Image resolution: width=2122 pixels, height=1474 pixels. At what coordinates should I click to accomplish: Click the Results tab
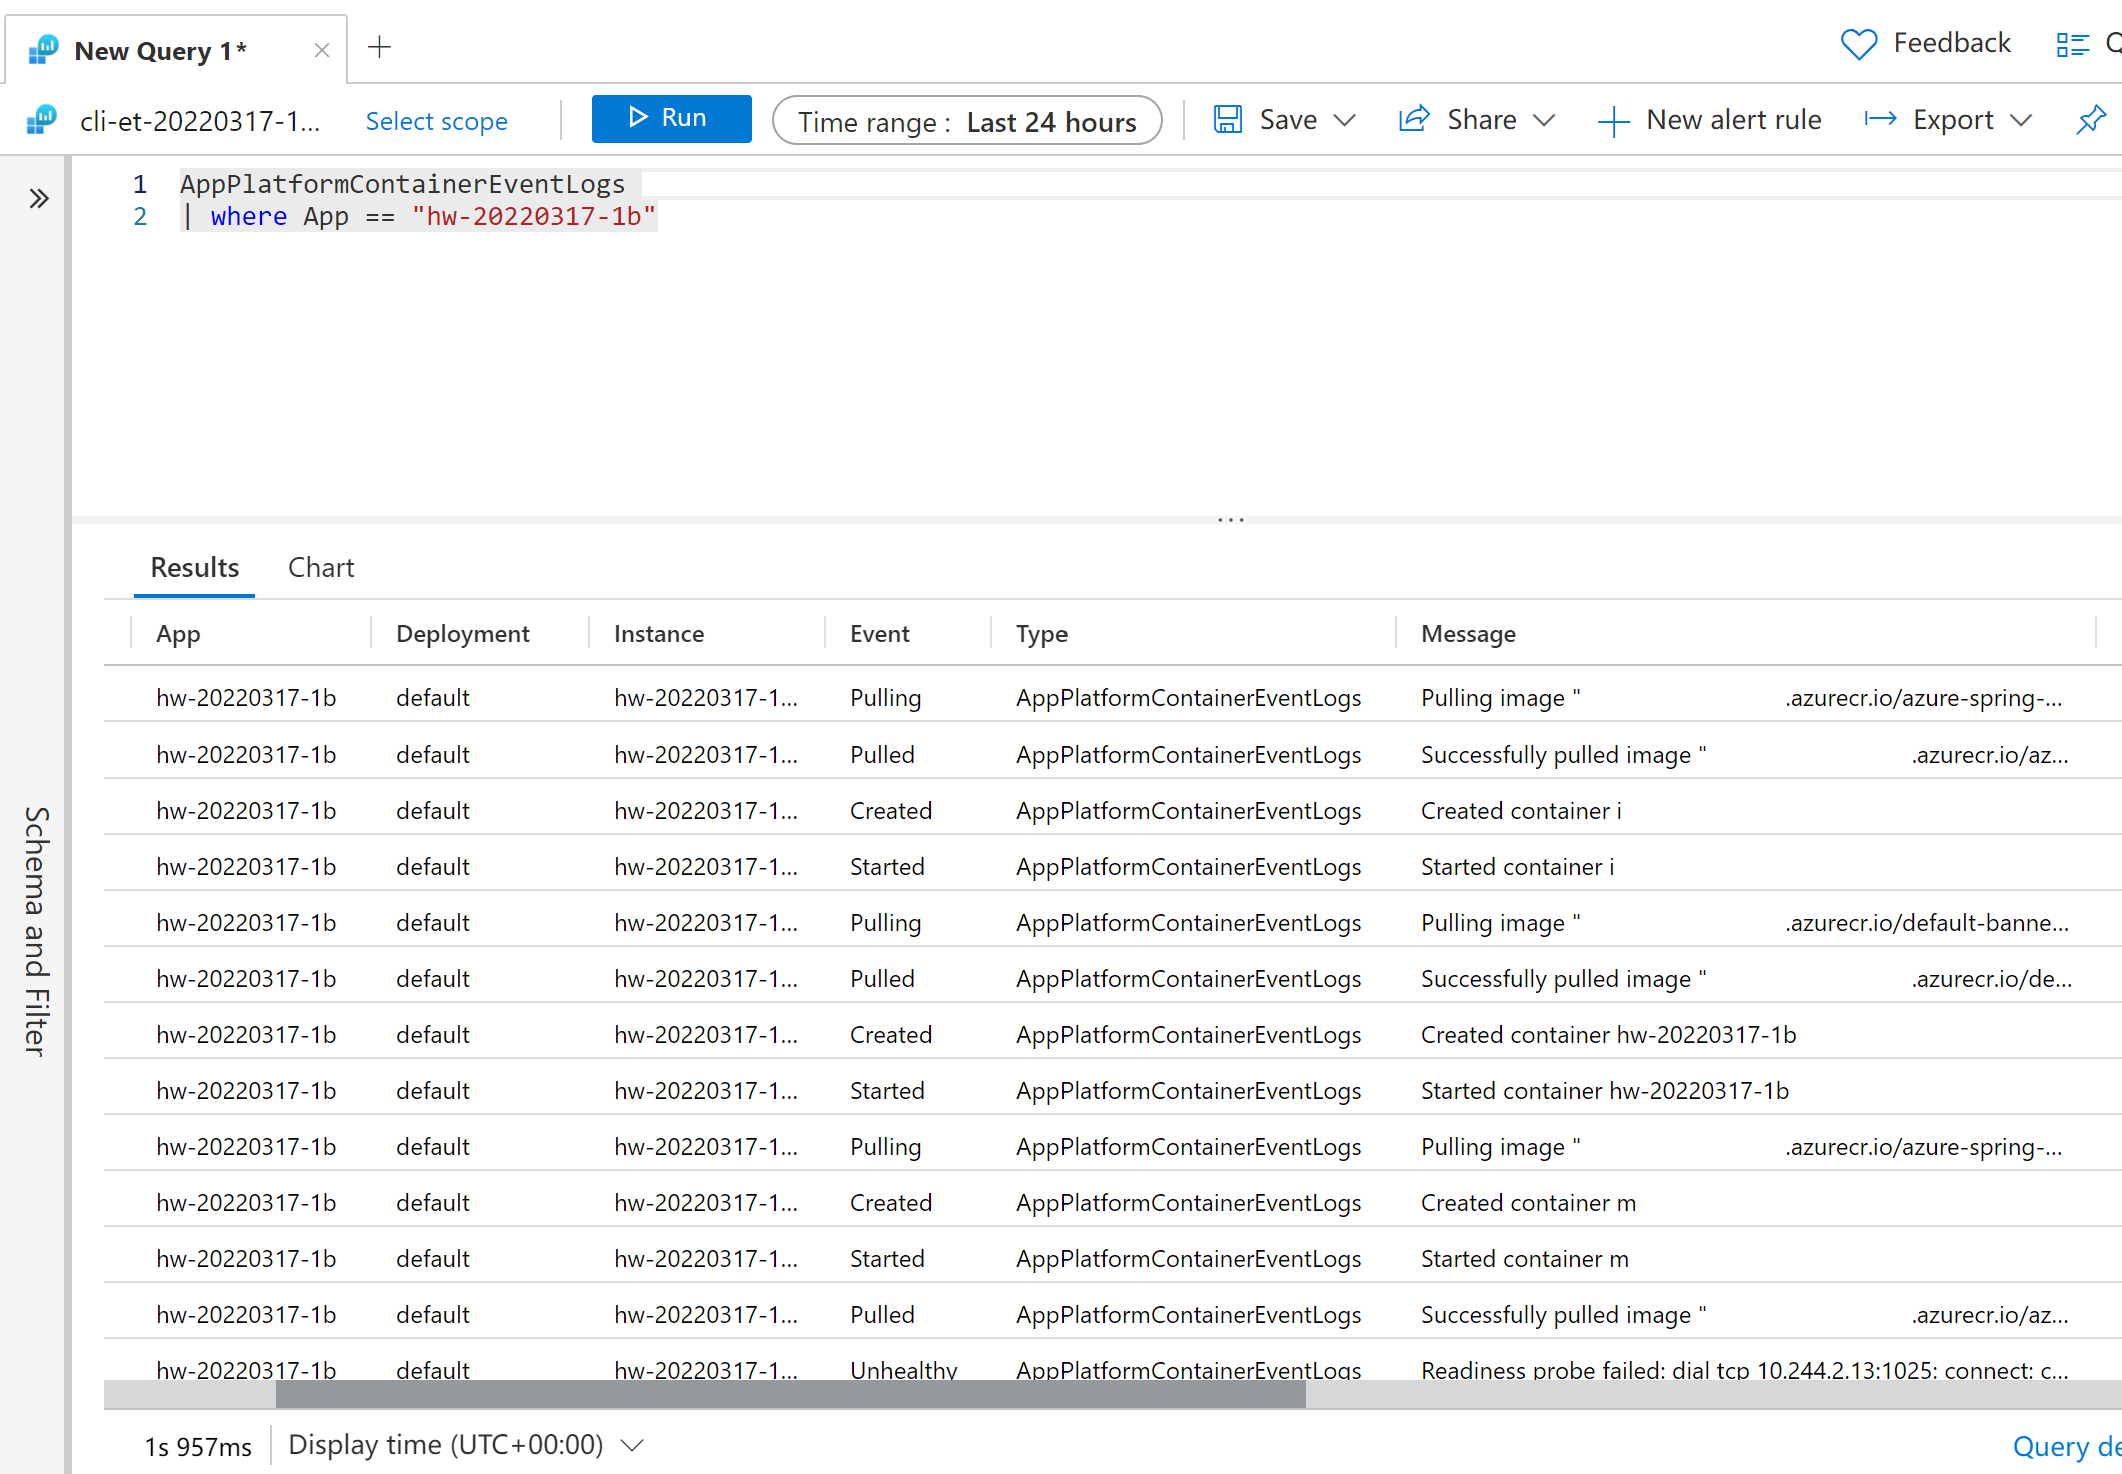tap(193, 568)
